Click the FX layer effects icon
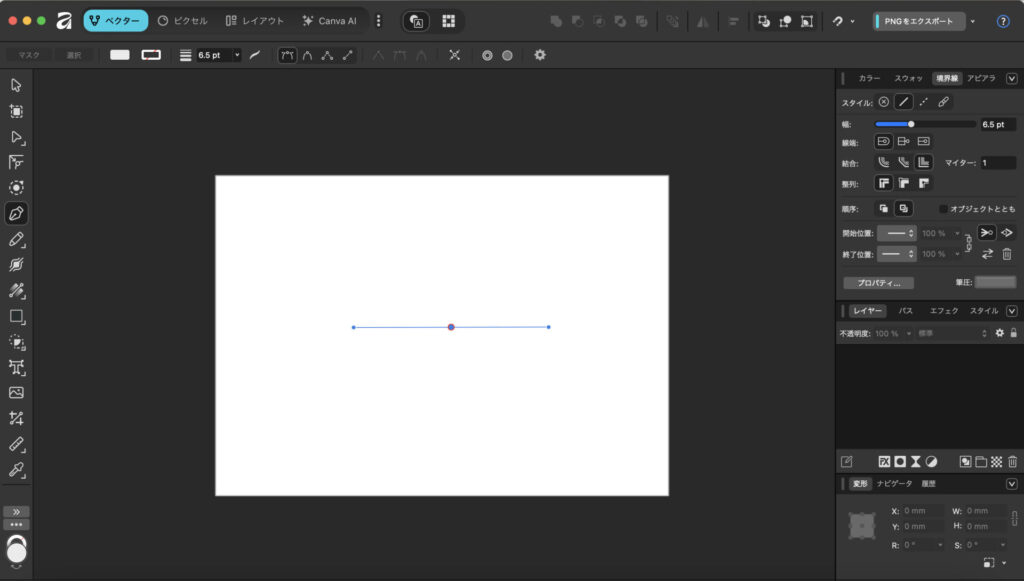 [x=884, y=462]
